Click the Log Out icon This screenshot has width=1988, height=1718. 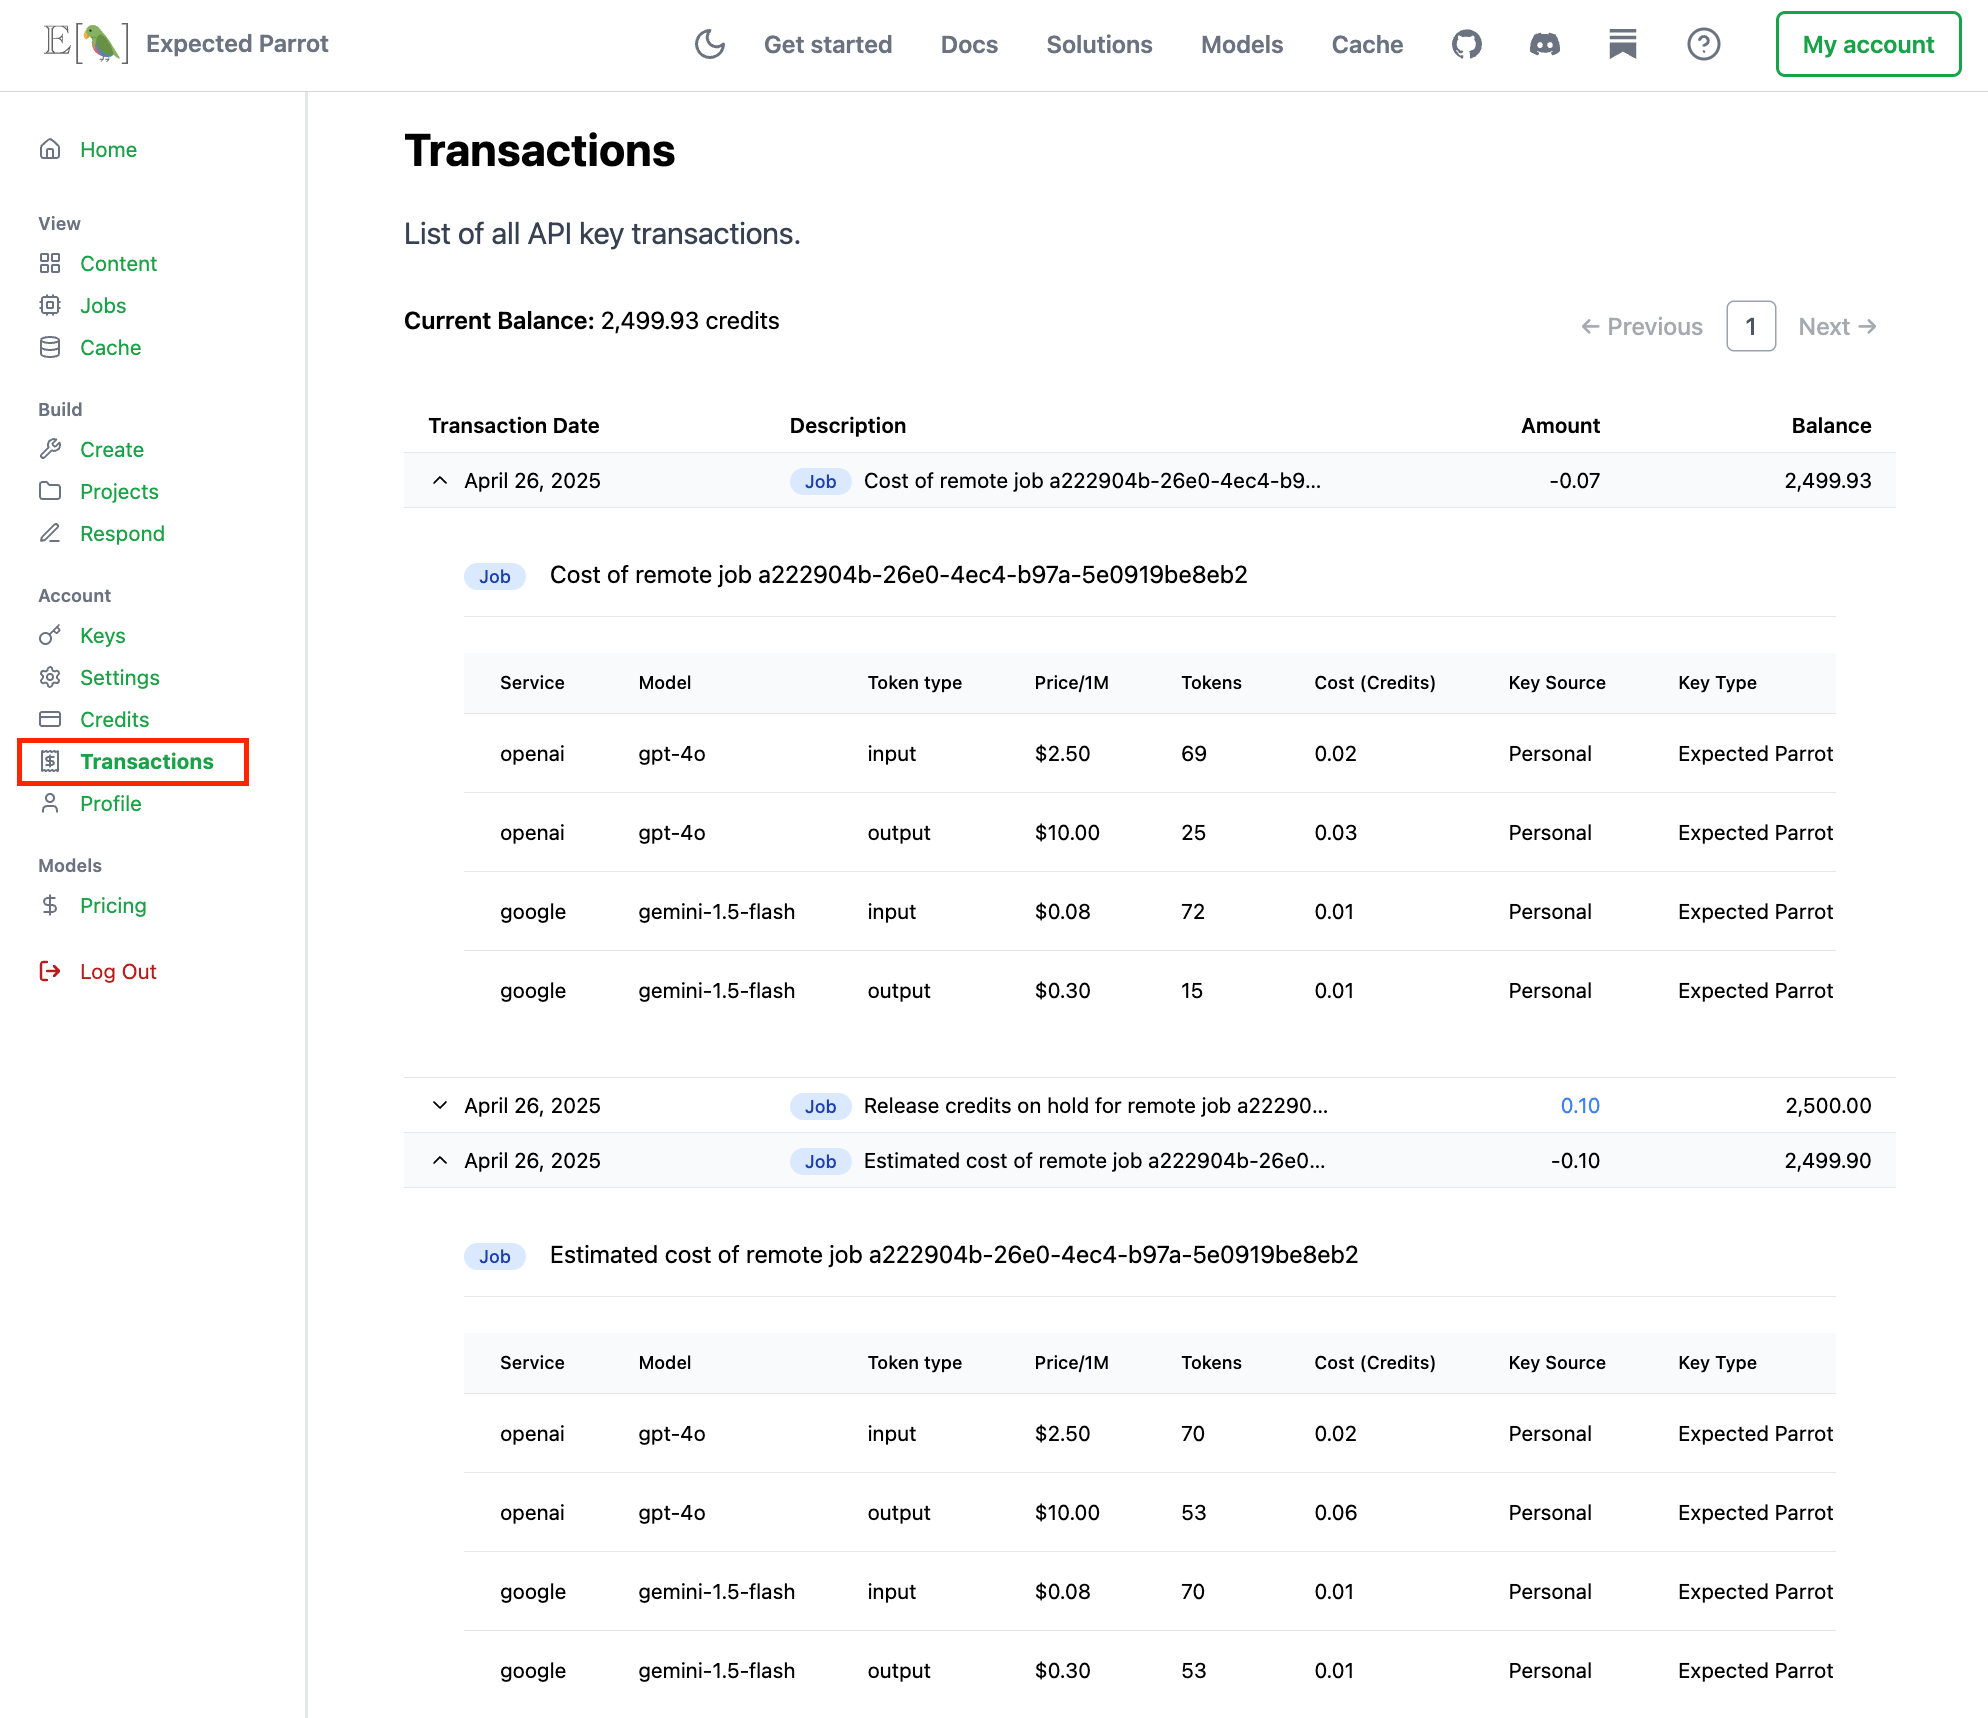point(50,971)
